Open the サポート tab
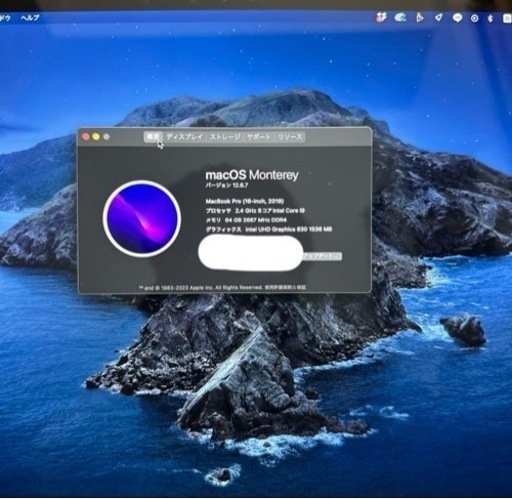Image resolution: width=512 pixels, height=499 pixels. pos(259,137)
